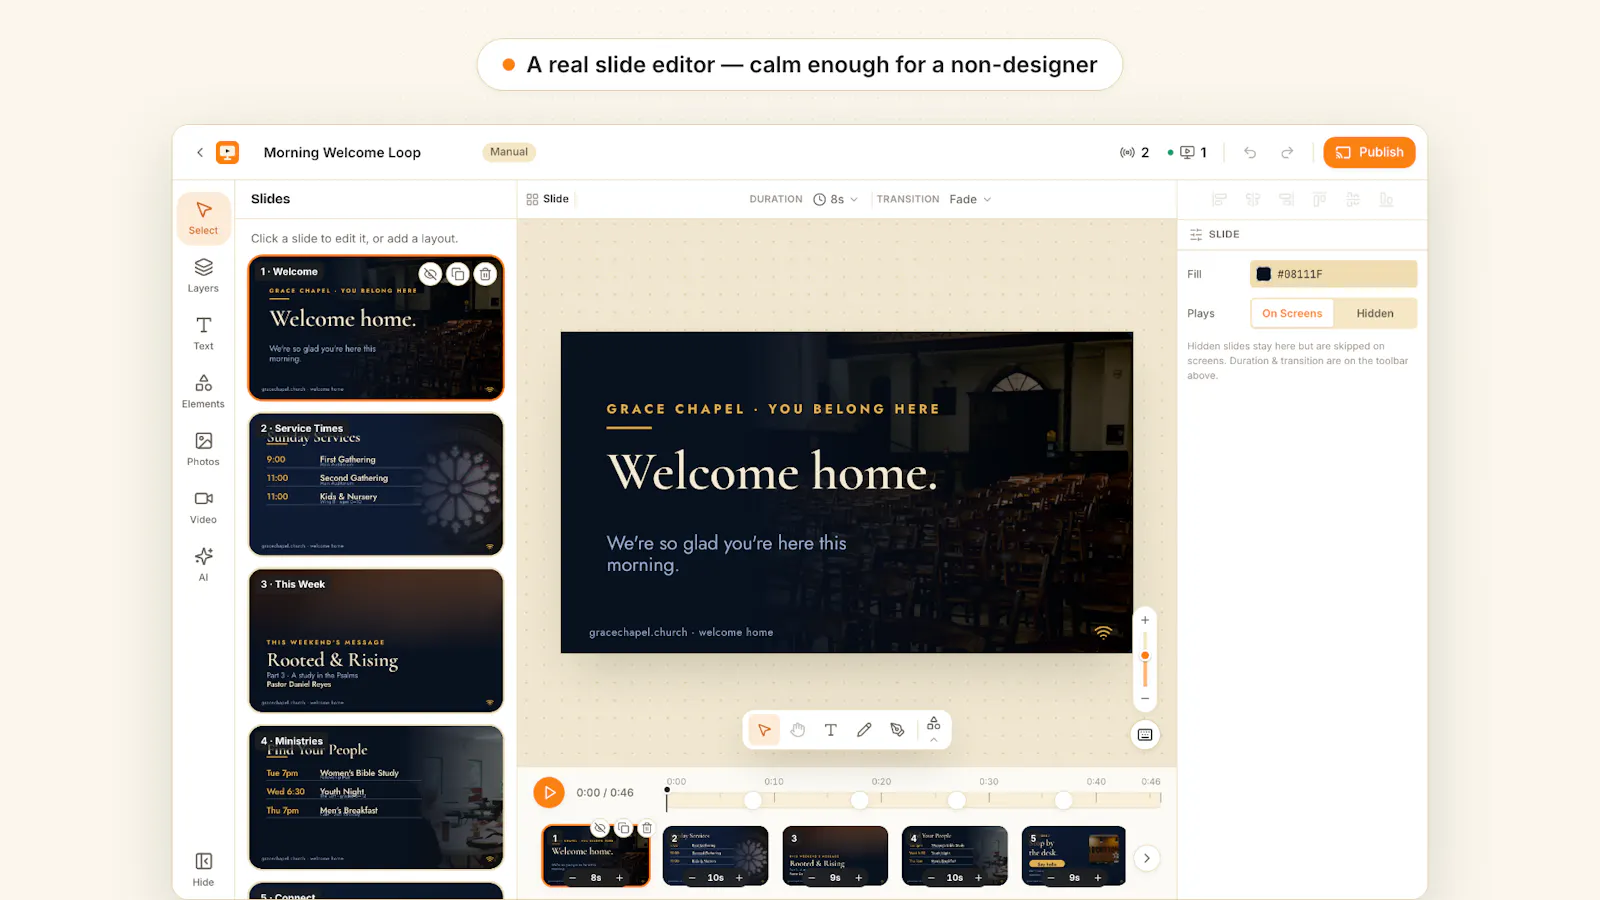Align objects to horizontal center
1600x900 pixels.
(1253, 199)
